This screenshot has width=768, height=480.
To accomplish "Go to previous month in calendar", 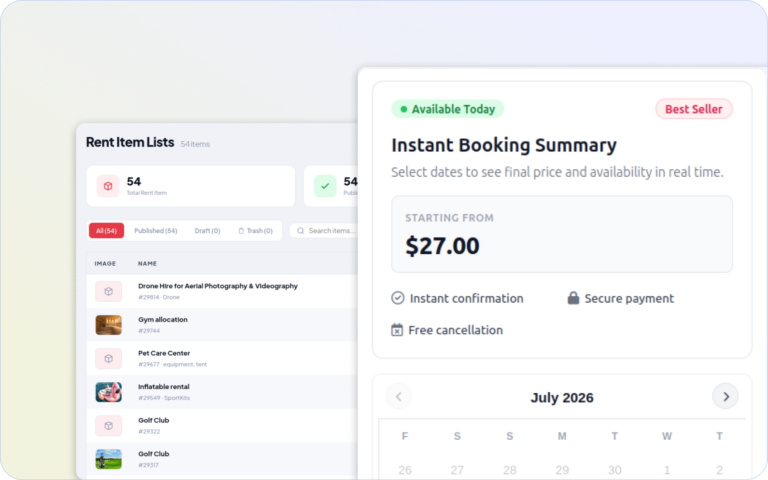I will [x=399, y=396].
